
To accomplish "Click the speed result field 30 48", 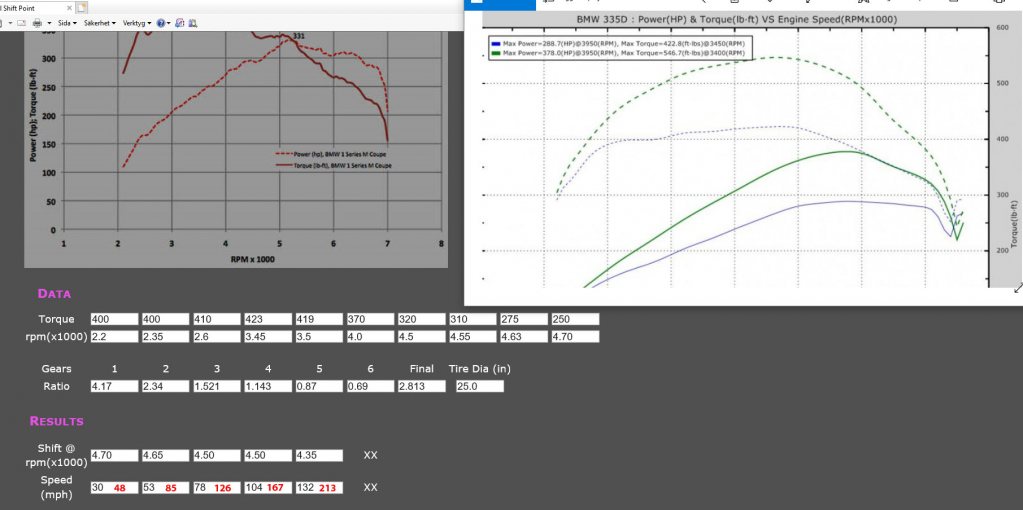I will [115, 487].
